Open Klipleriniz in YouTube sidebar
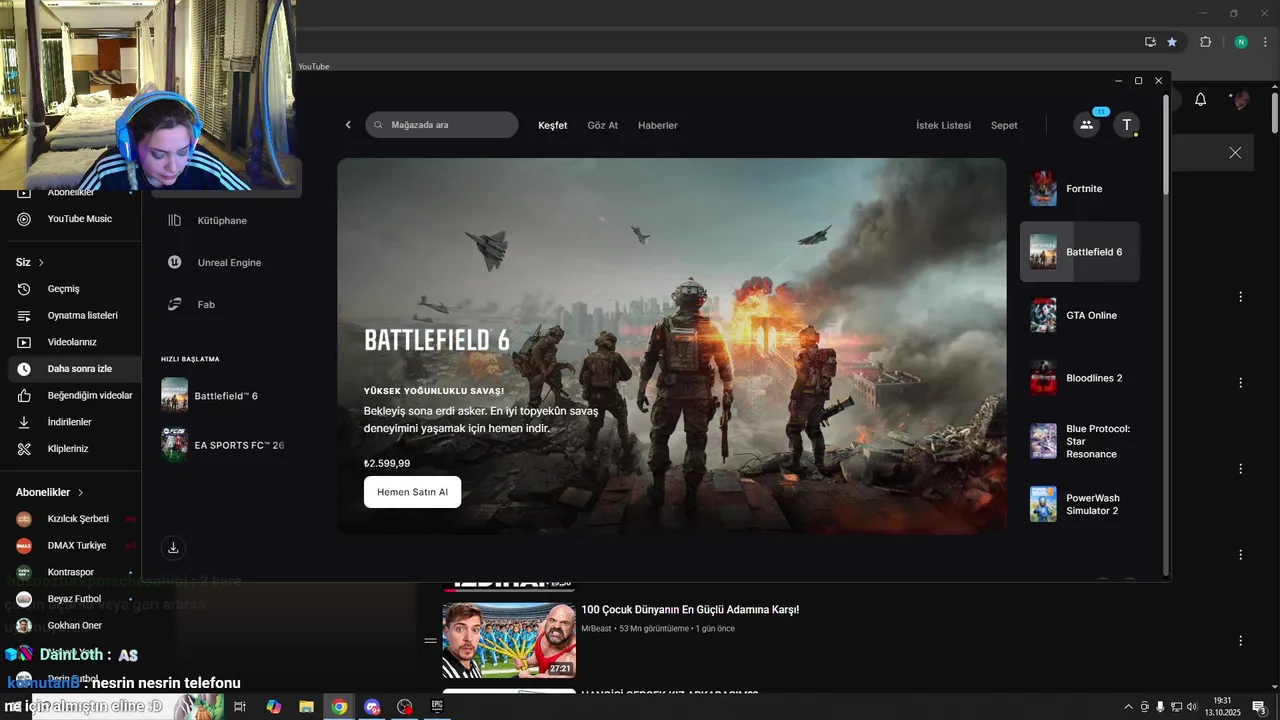Viewport: 1280px width, 720px height. 70,449
